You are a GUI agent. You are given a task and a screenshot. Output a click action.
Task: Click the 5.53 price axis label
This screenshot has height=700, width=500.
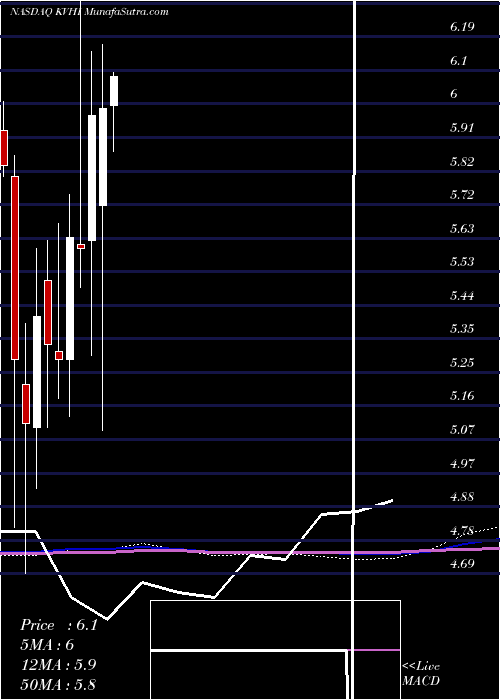coord(462,262)
